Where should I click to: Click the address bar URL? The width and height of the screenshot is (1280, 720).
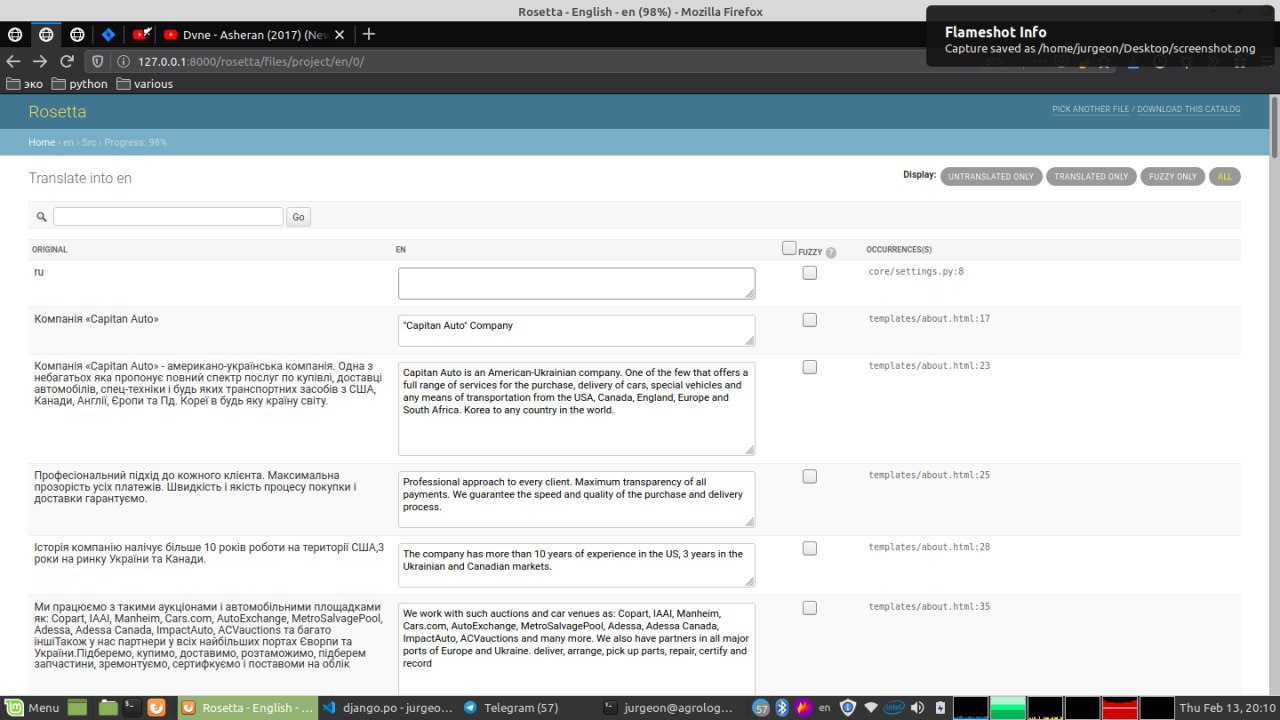tap(251, 62)
